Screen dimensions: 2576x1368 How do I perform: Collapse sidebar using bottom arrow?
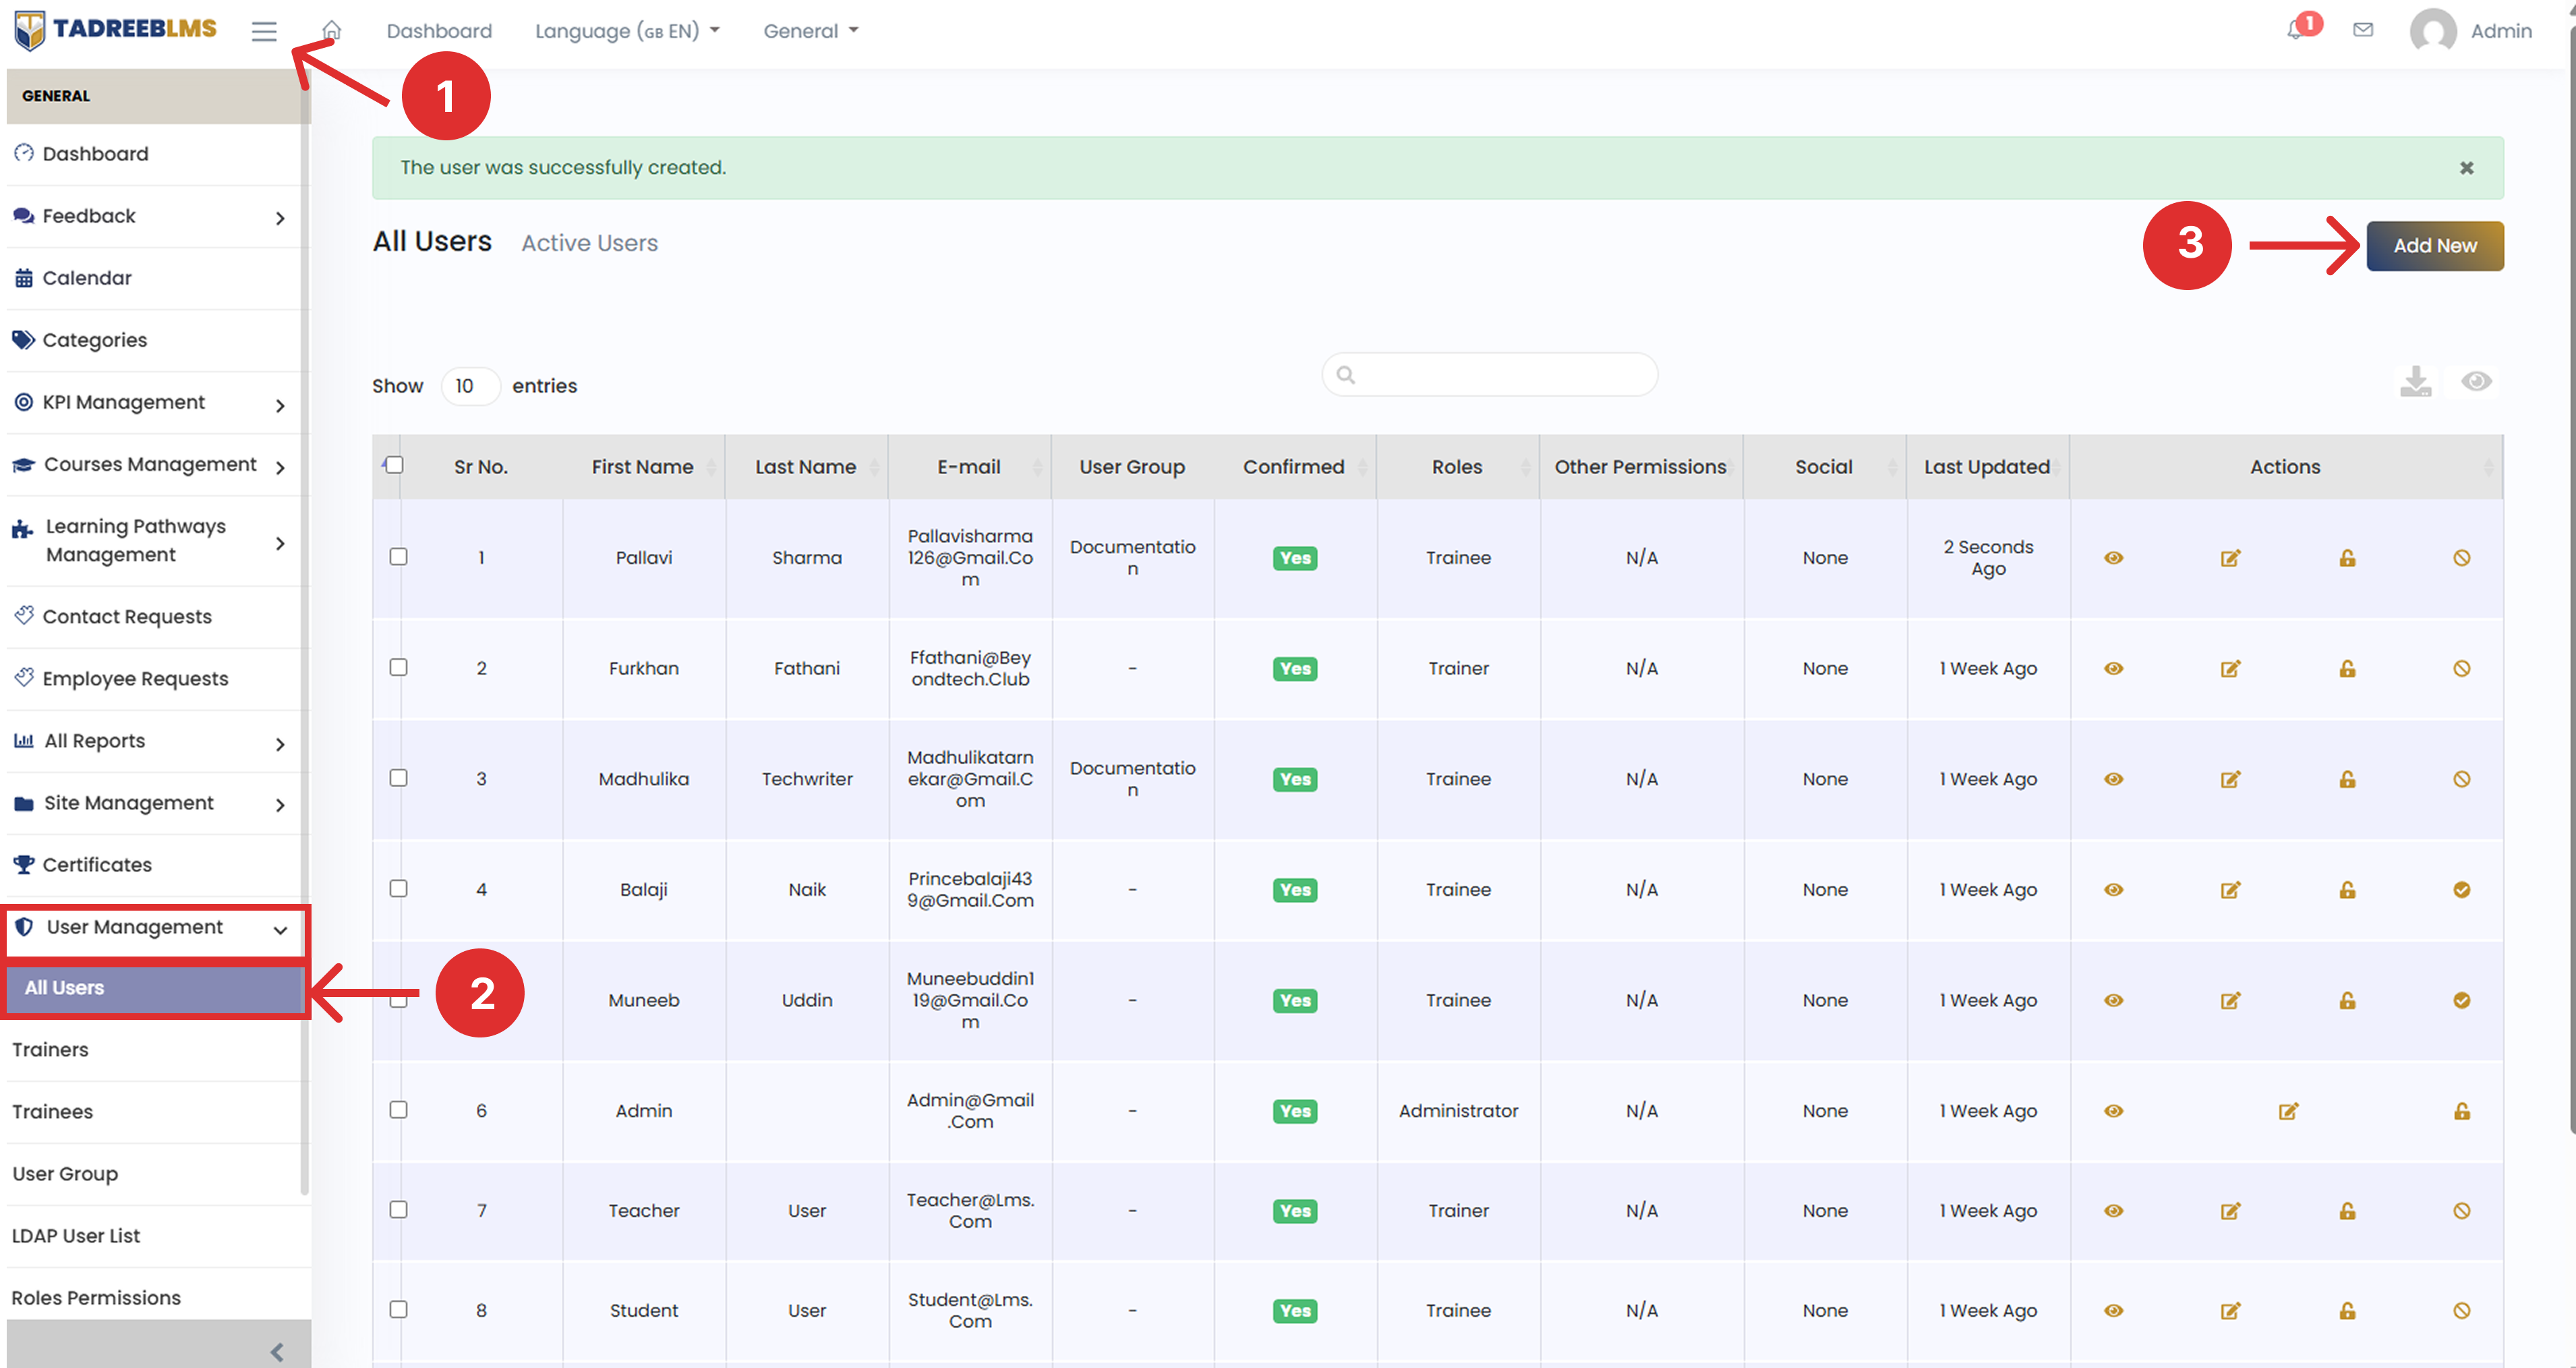[277, 1353]
